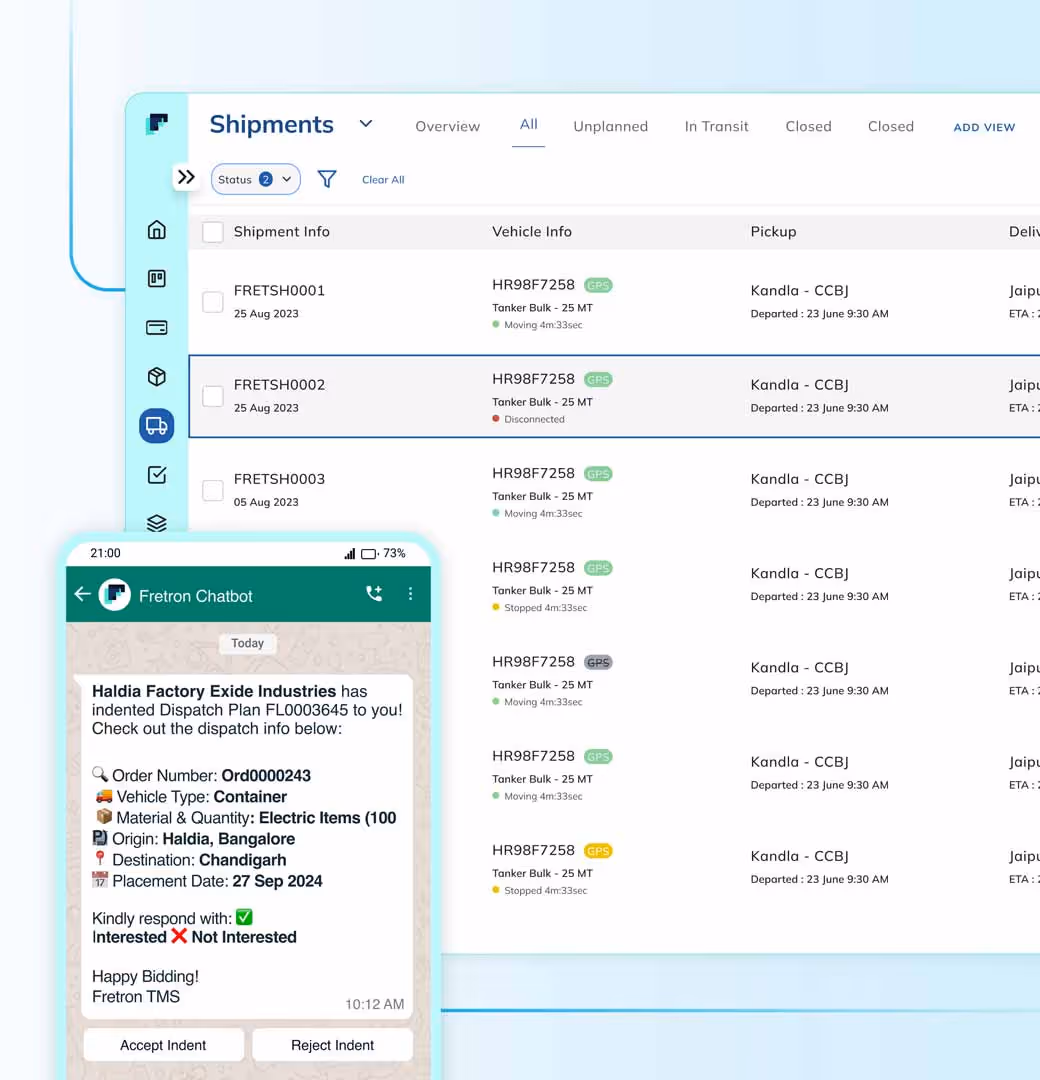This screenshot has height=1080, width=1040.
Task: Click the 05 Aug 2023 date
Action: pos(266,502)
